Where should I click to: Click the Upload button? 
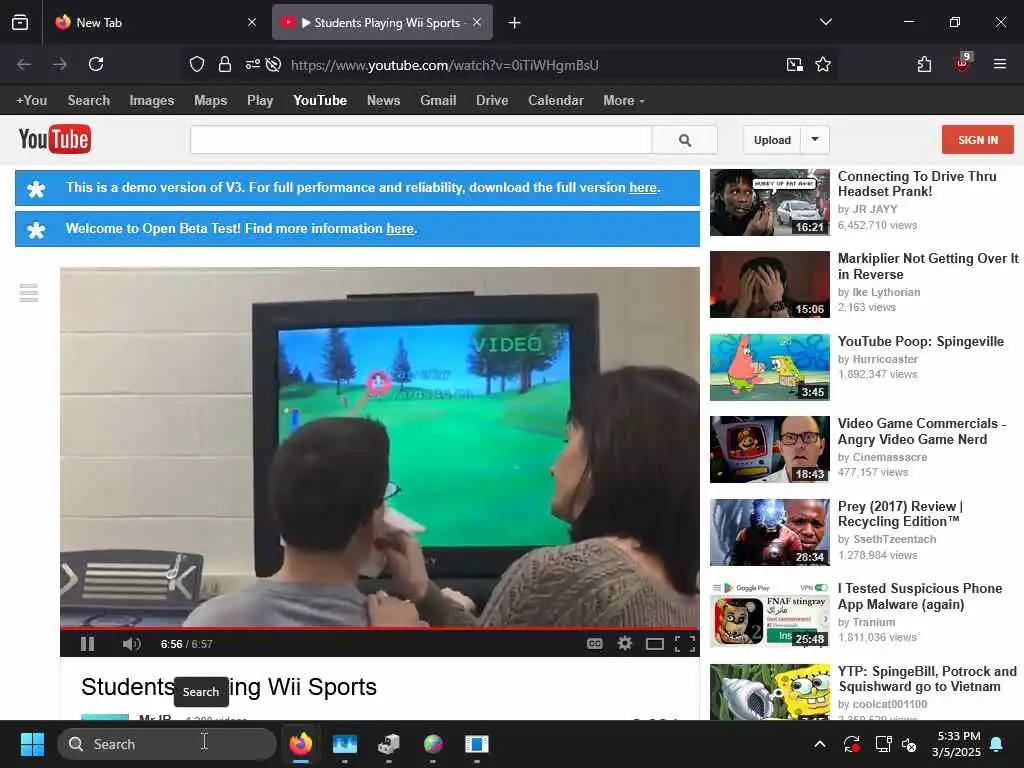coord(772,140)
